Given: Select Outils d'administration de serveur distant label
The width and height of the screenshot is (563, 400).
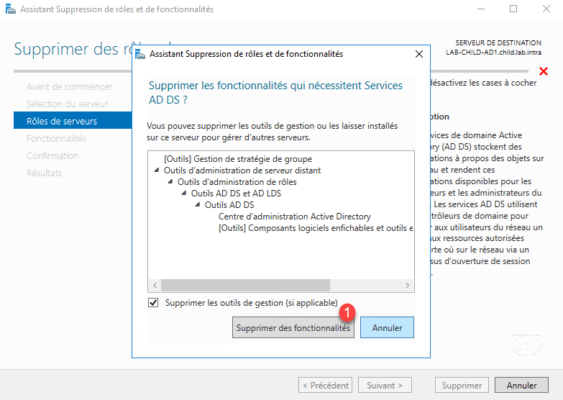Looking at the screenshot, I should (x=242, y=170).
